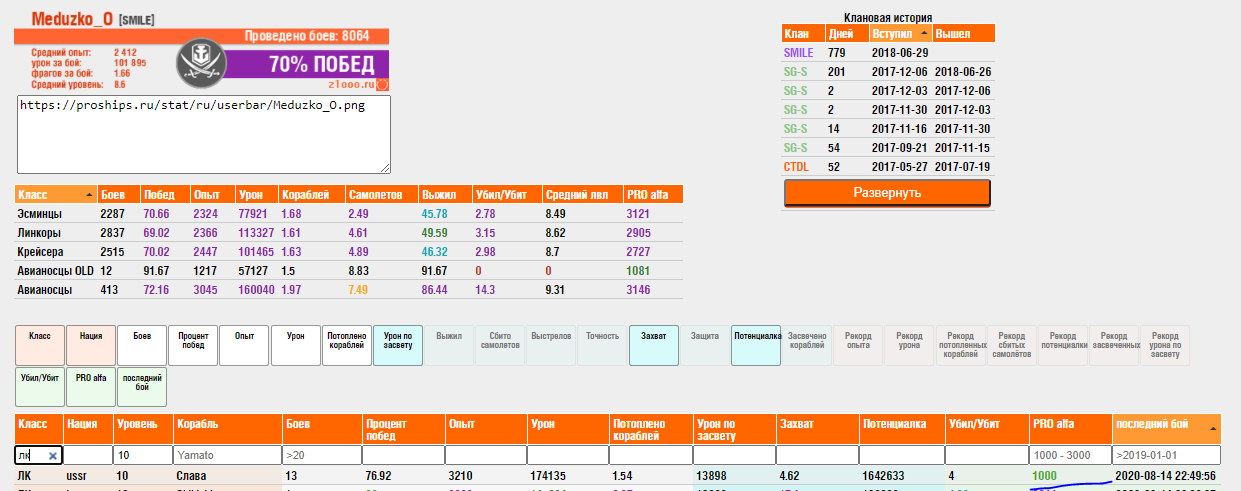Clear the ЛК class filter with the X icon
The width and height of the screenshot is (1241, 491).
click(54, 455)
